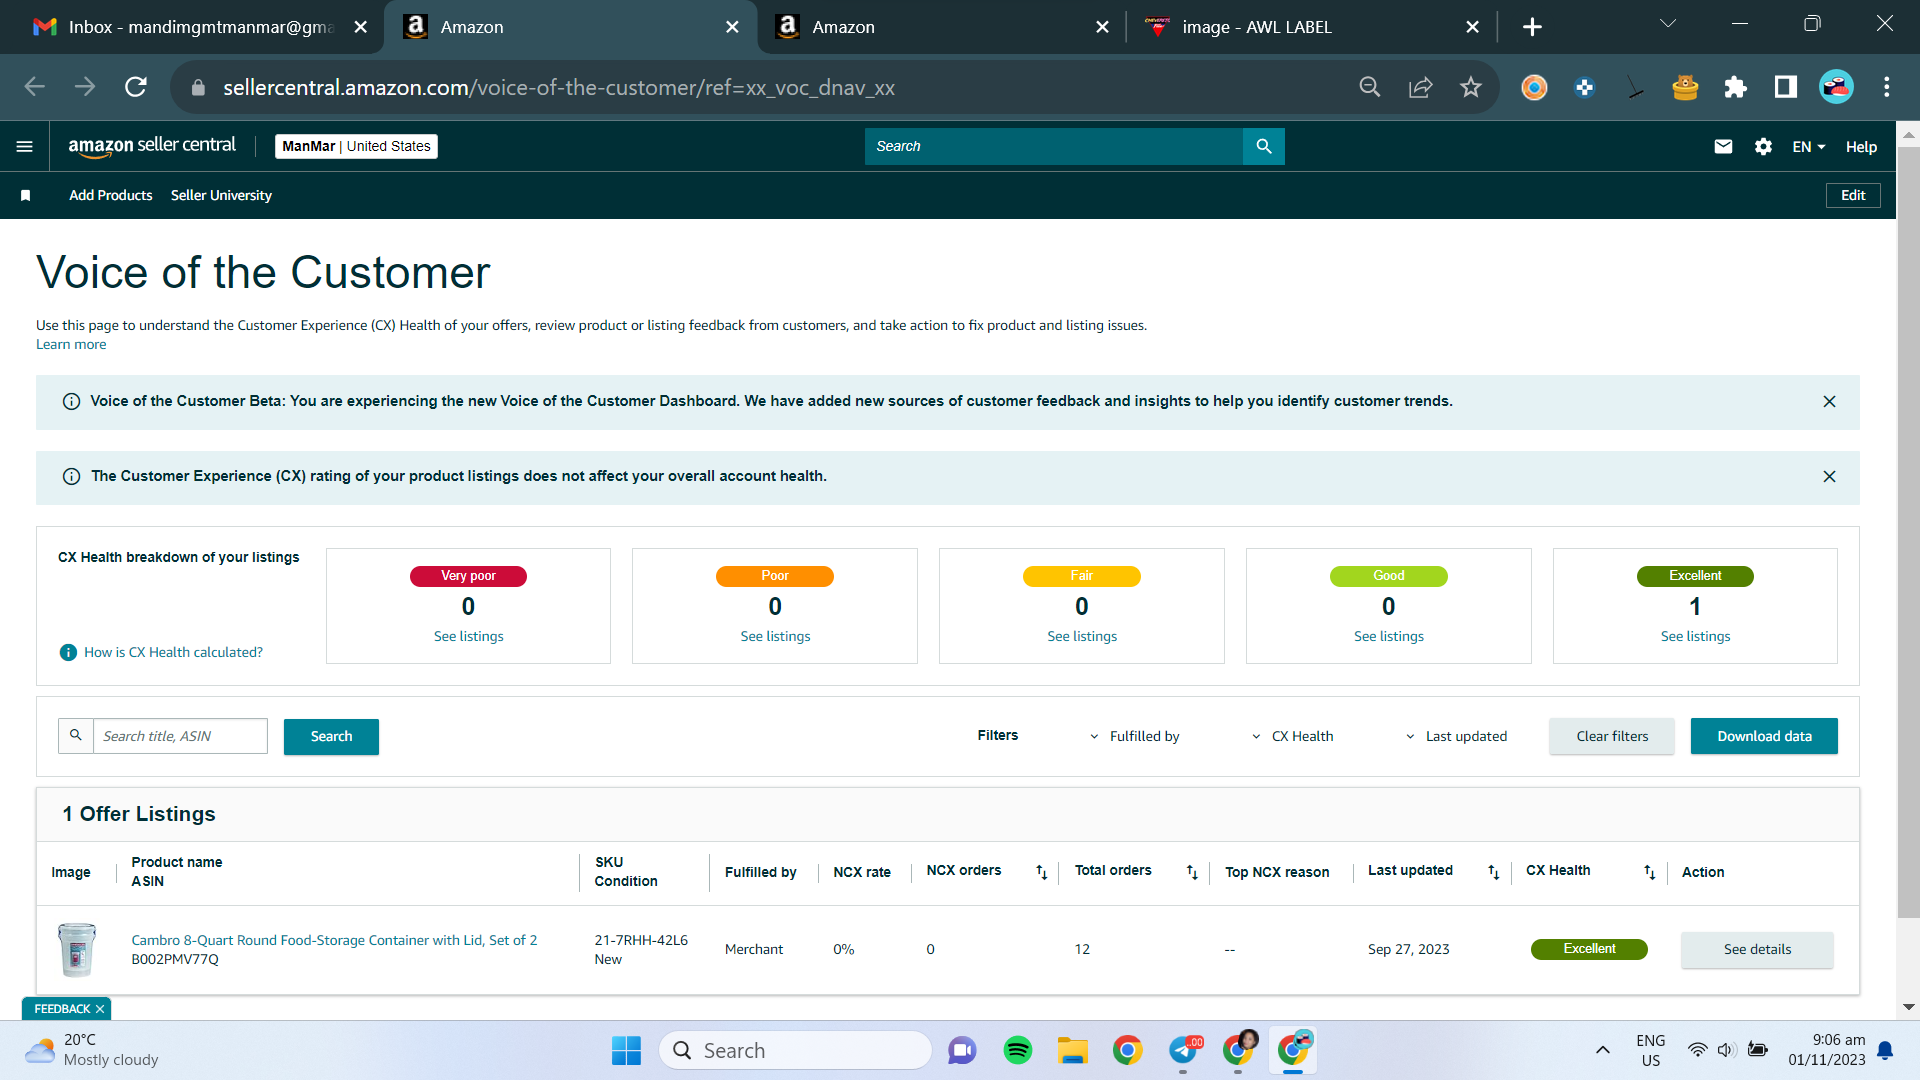
Task: Open the Chrome zoom magnifier icon
Action: (x=1370, y=87)
